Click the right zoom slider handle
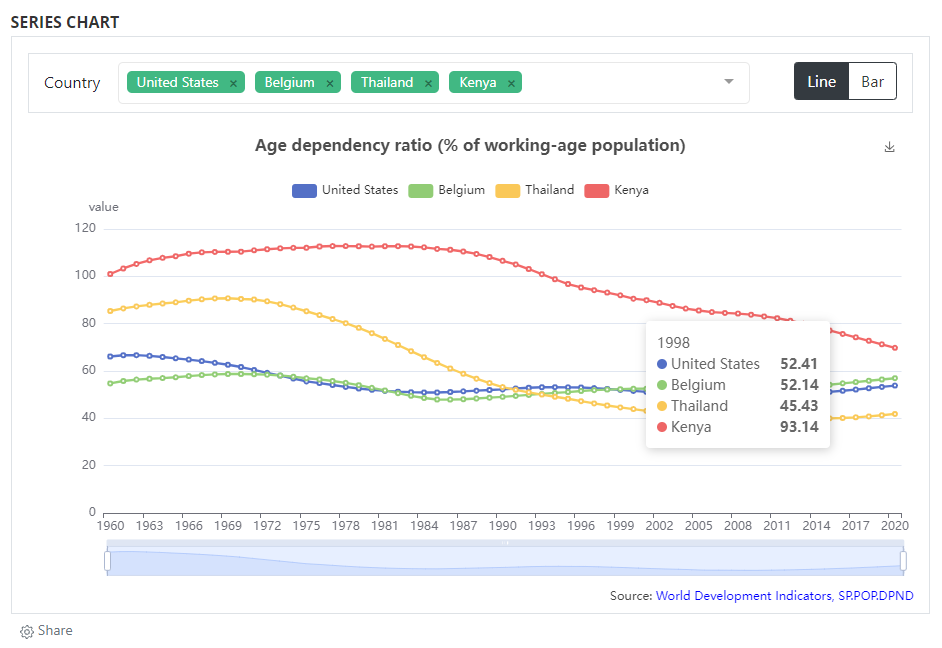This screenshot has width=942, height=648. (903, 560)
